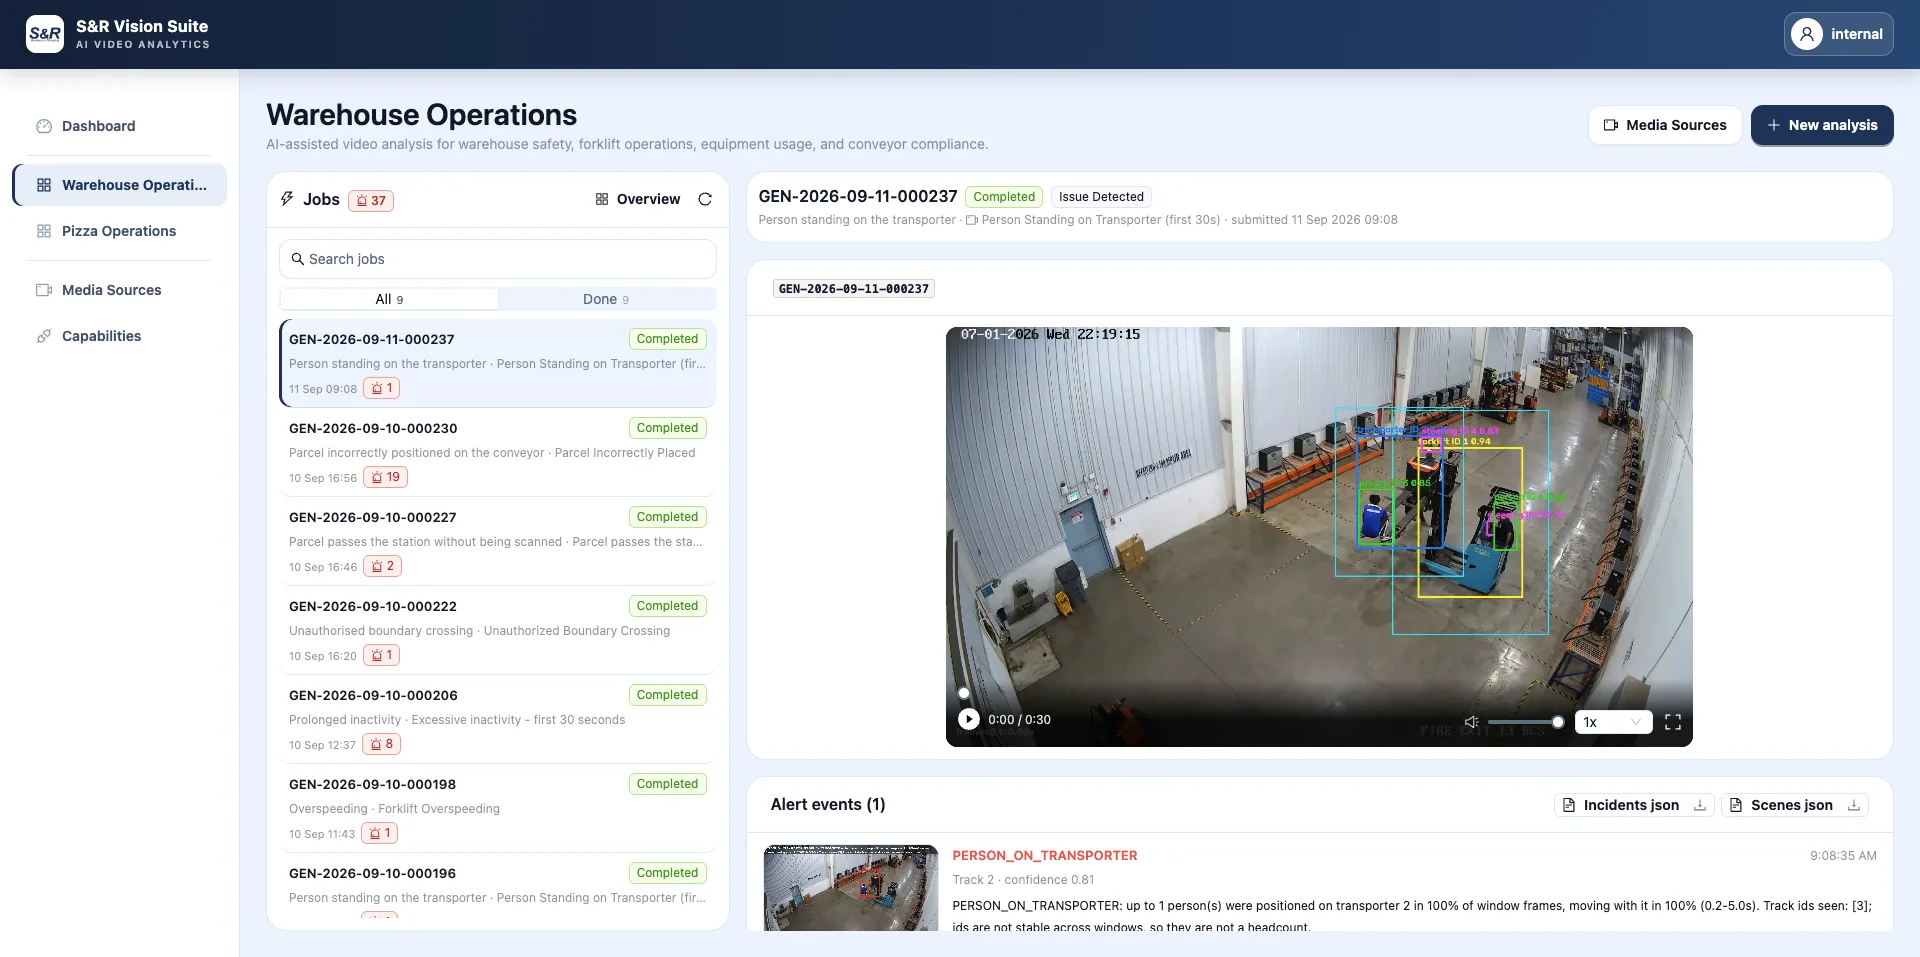Screen dimensions: 1920x957
Task: Open the 1x playback speed dropdown
Action: (1613, 722)
